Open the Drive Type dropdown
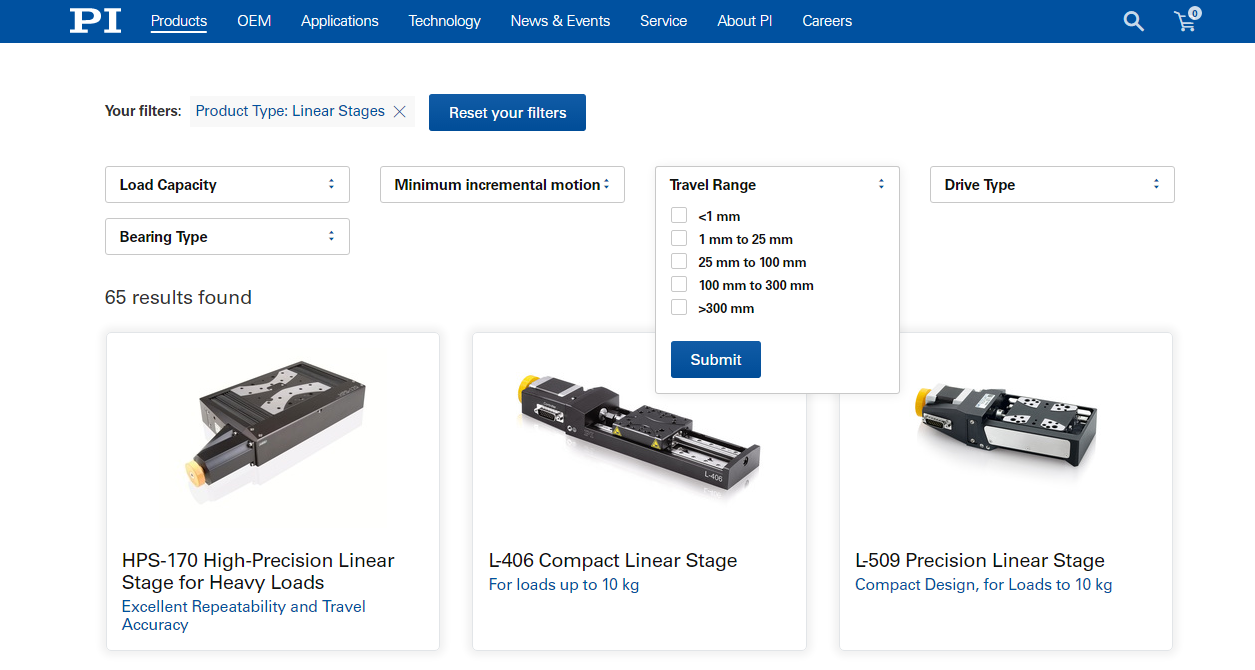1255x670 pixels. tap(1052, 184)
